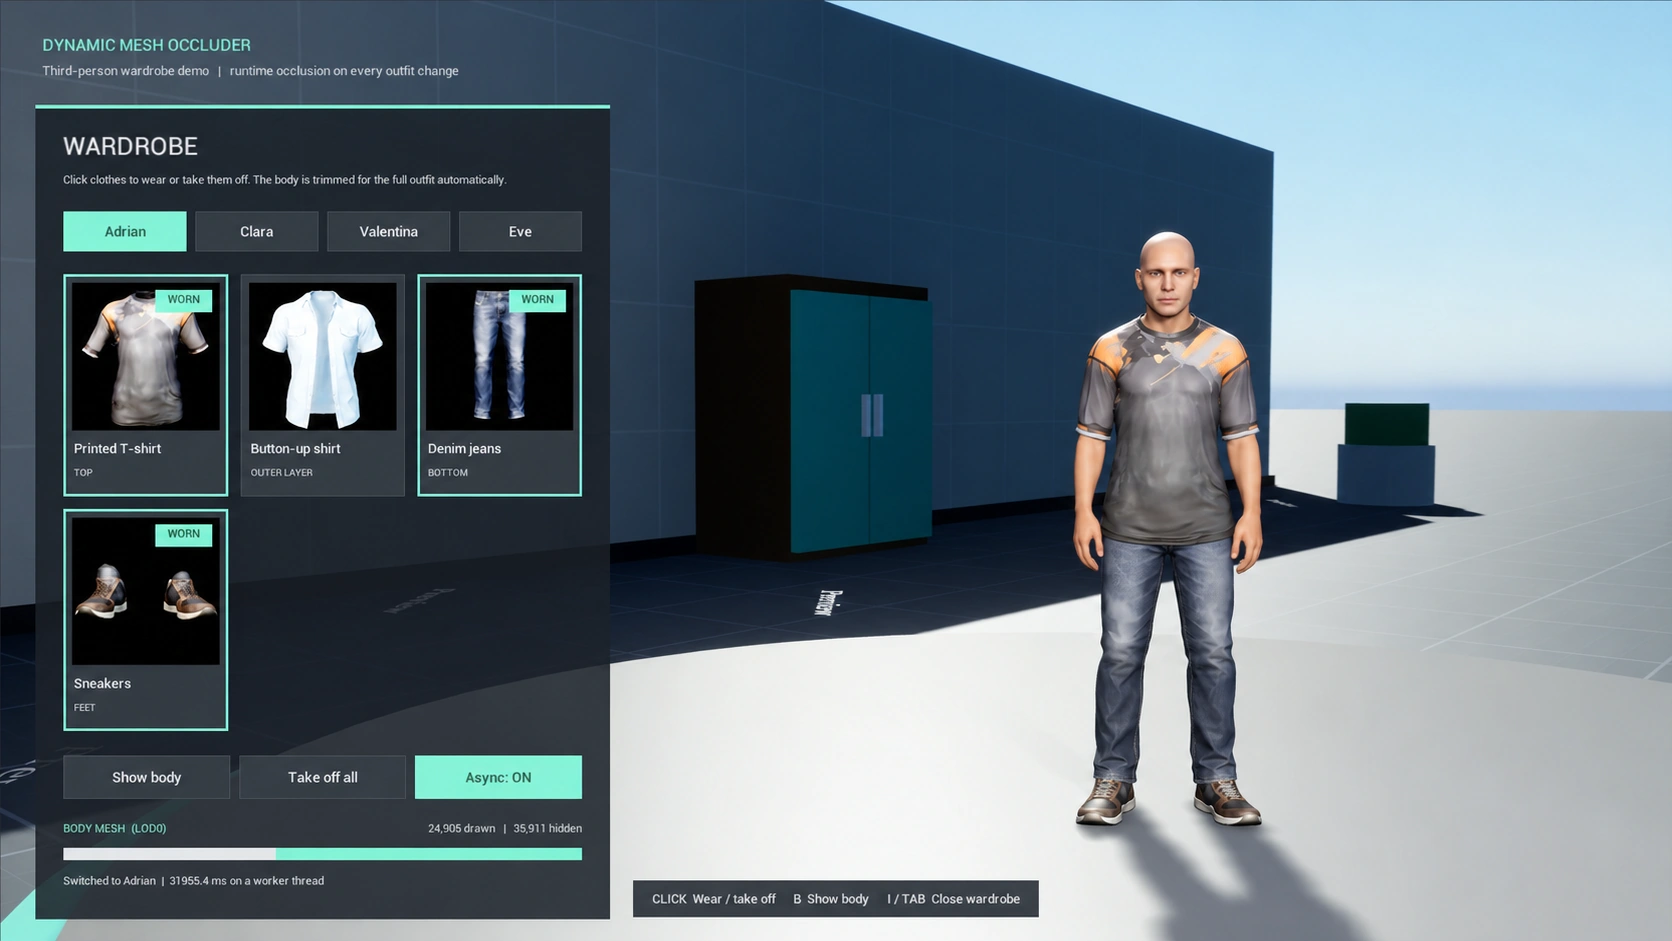
Task: Click the 'Sneakers' item label
Action: (x=102, y=683)
